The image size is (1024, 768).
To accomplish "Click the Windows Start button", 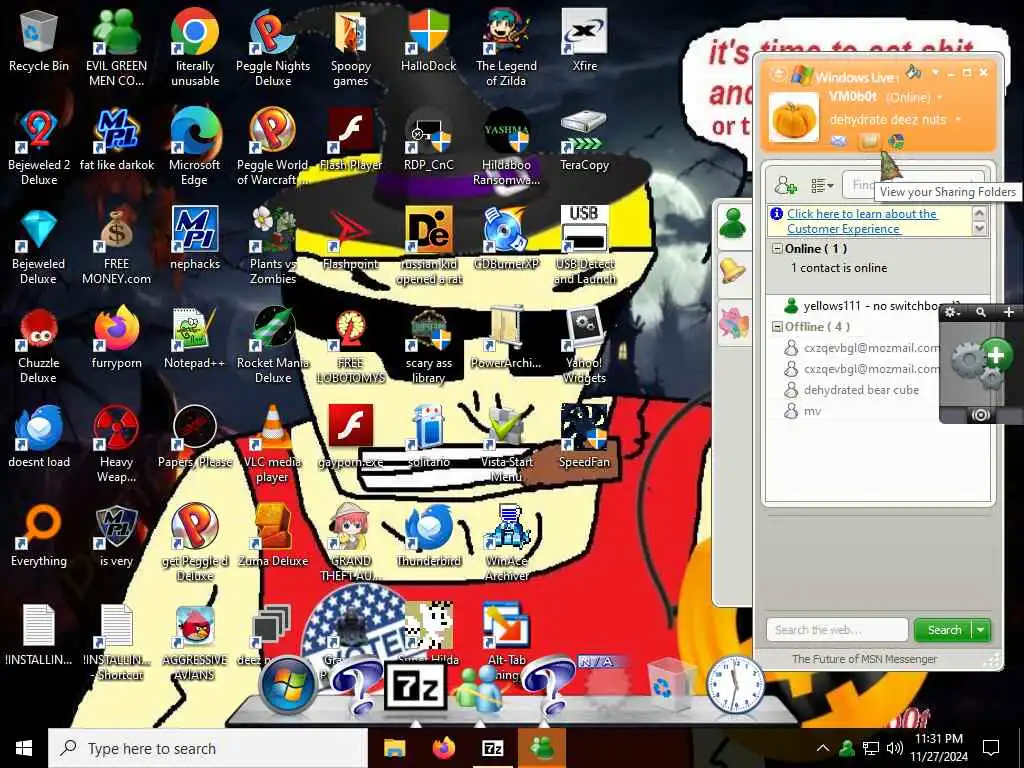I will [x=24, y=748].
